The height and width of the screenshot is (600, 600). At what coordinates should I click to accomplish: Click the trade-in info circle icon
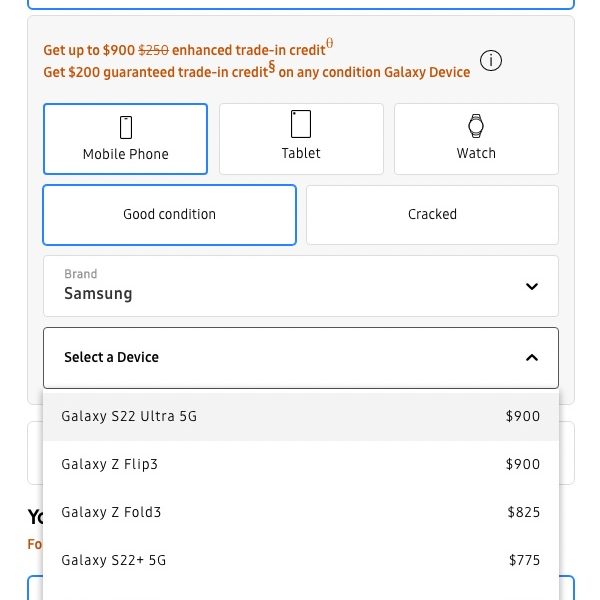click(490, 61)
